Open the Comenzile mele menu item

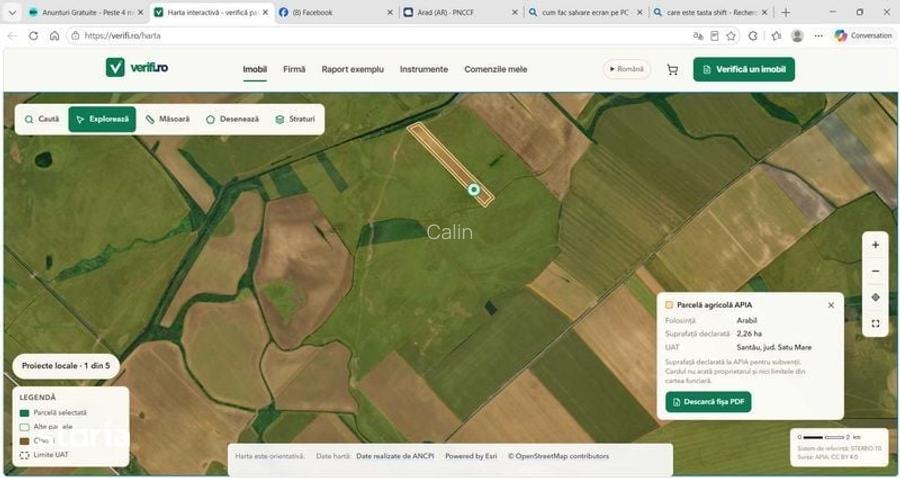[x=495, y=69]
